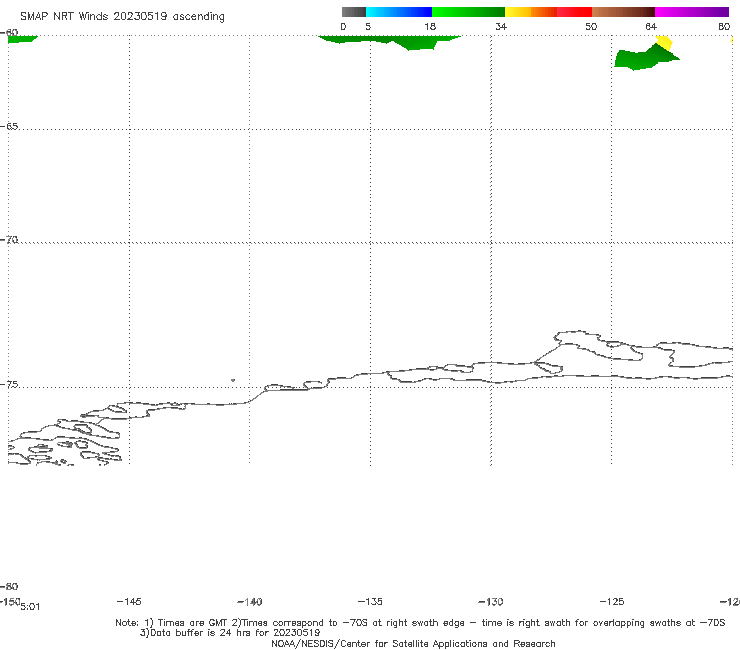
Task: Click the 5:01 swath time label
Action: click(x=30, y=607)
